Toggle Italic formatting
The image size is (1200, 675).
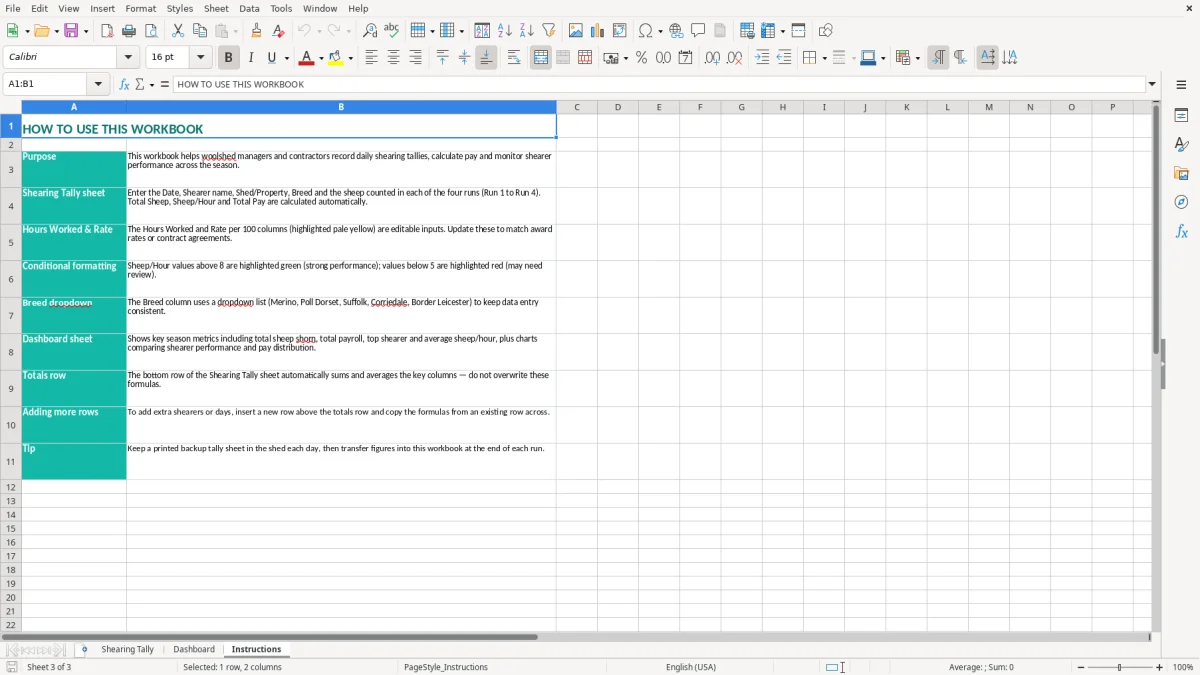pyautogui.click(x=250, y=58)
